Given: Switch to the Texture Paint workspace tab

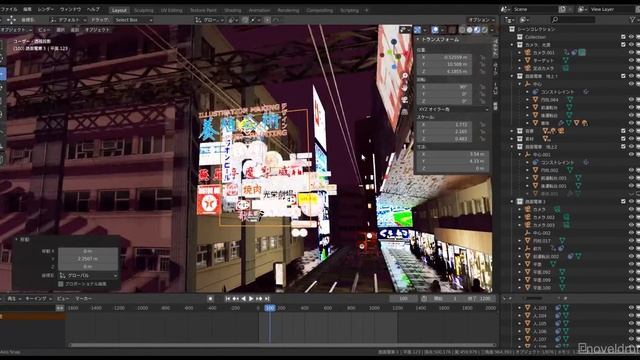Looking at the screenshot, I should coord(203,10).
